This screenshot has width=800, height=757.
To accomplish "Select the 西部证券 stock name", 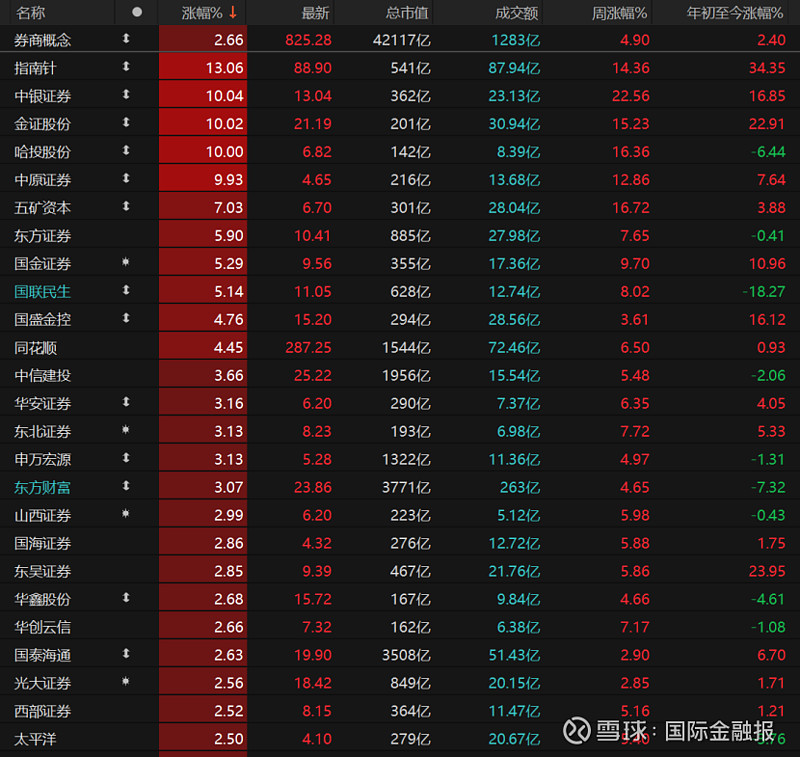I will coord(42,711).
